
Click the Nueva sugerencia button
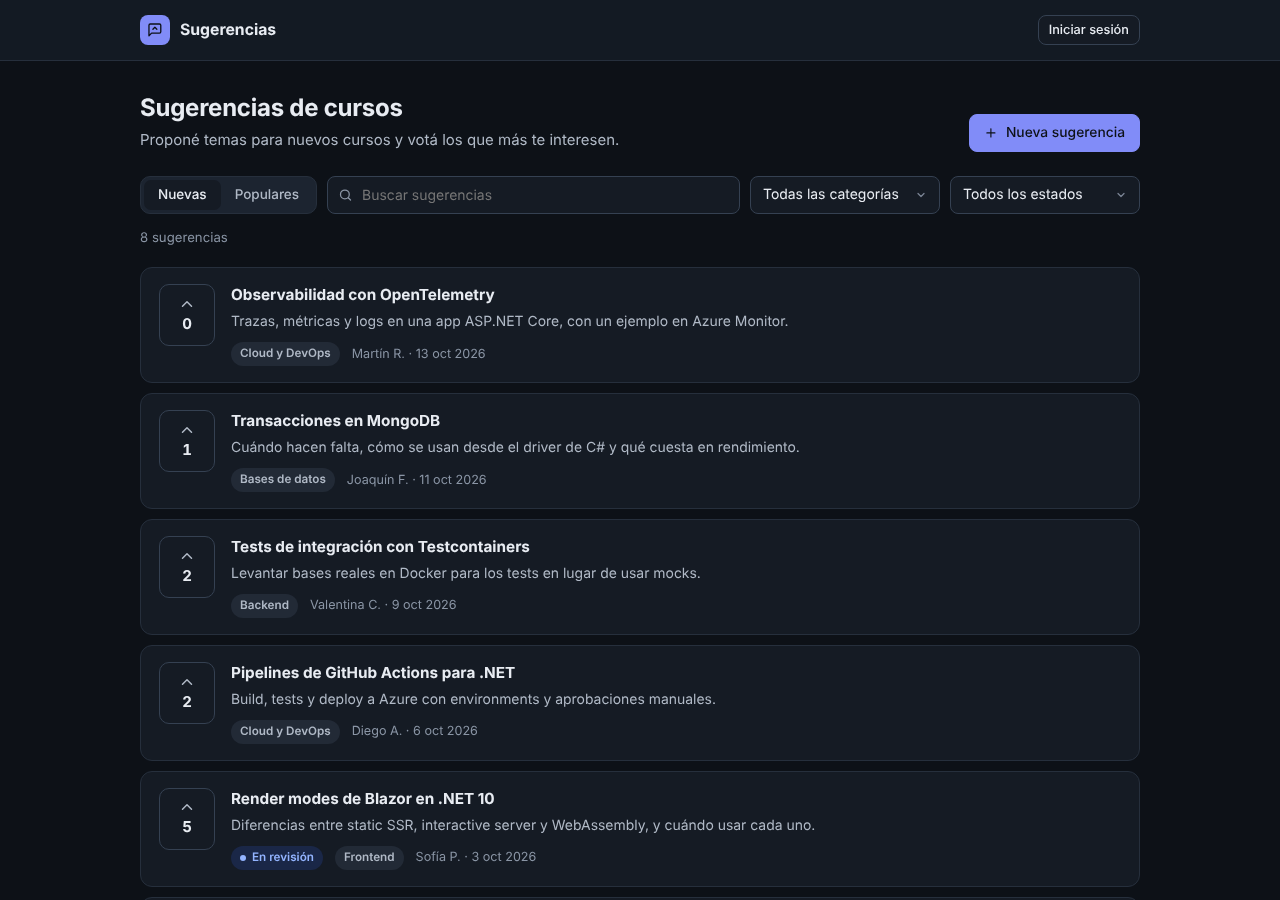click(x=1054, y=133)
